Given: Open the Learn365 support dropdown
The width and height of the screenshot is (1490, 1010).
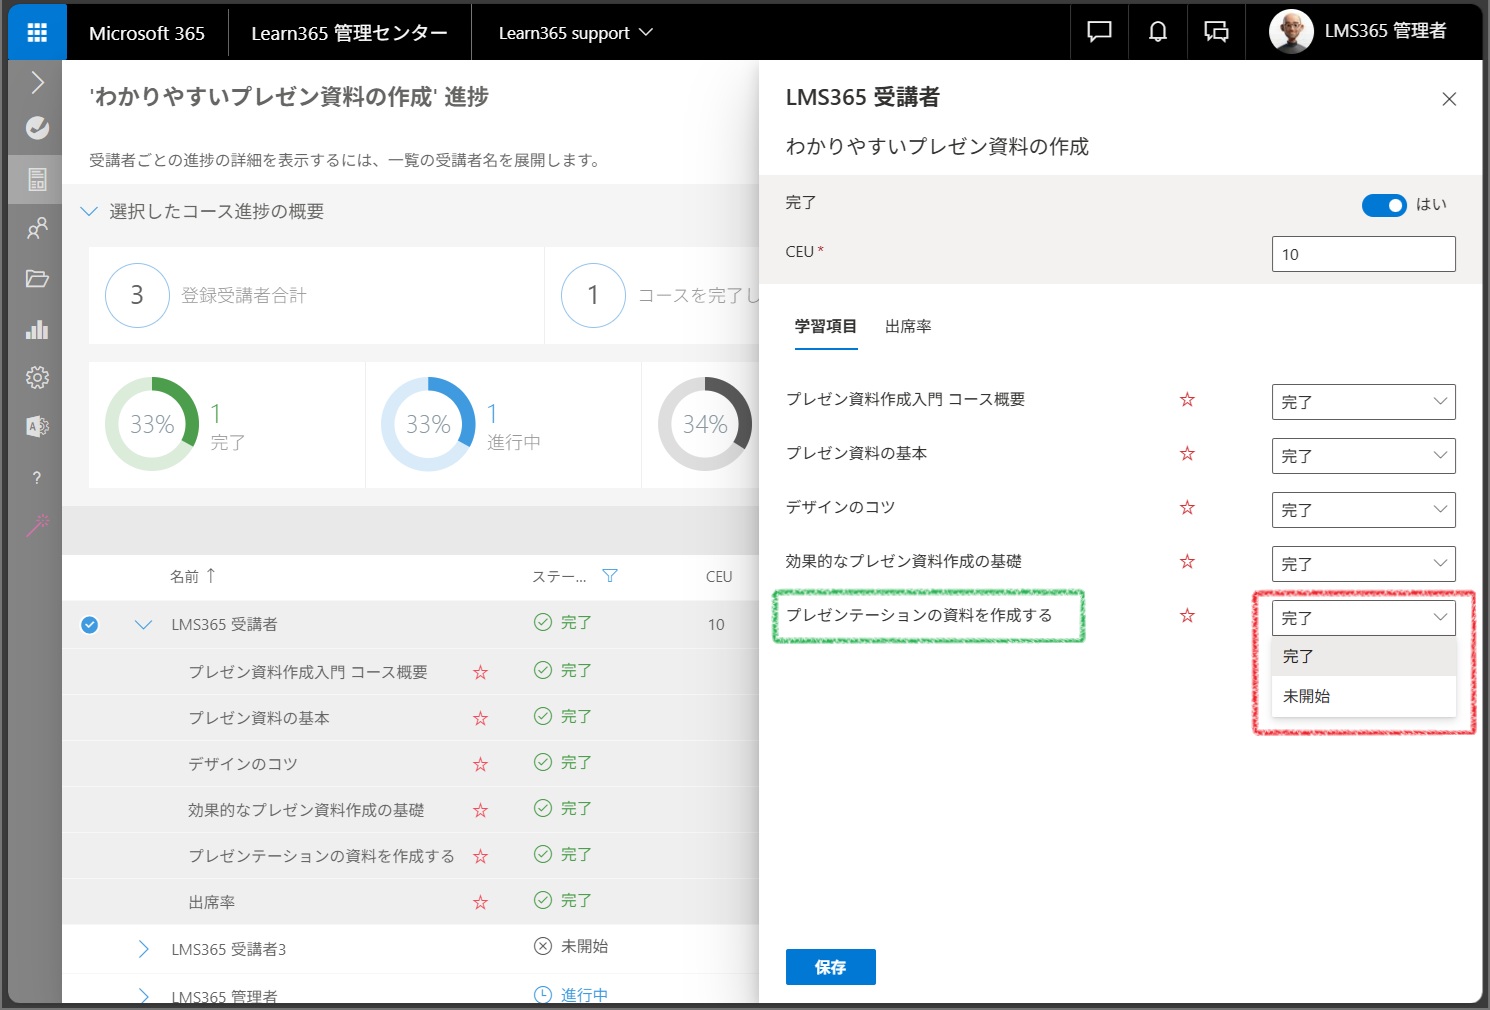Looking at the screenshot, I should click(575, 33).
